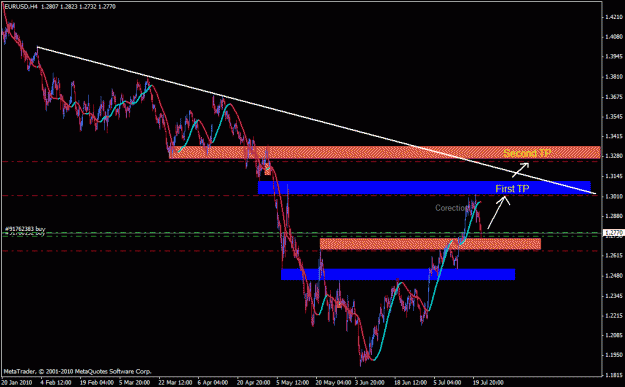Click the 1.2215 price scale value
Image resolution: width=625 pixels, height=387 pixels.
point(614,315)
